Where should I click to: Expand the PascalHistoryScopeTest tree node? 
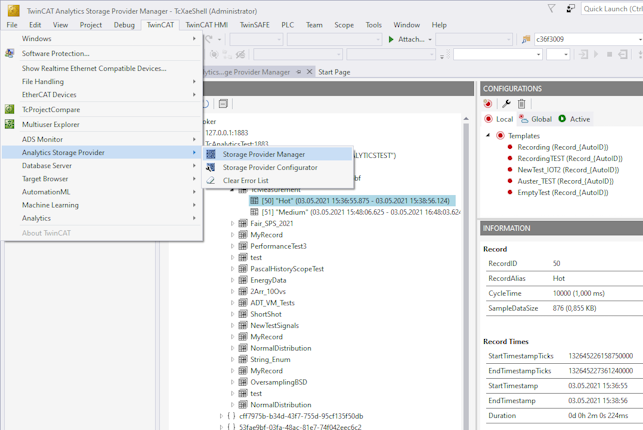233,269
